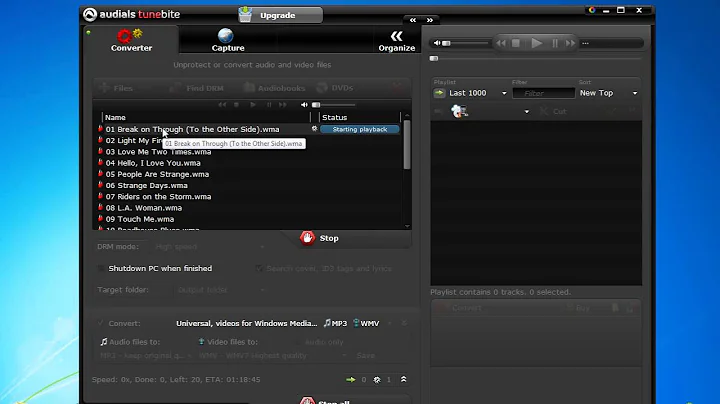Click the file list vertical scrollbar thumb
Viewport: 720px width, 404px height.
pos(407,145)
